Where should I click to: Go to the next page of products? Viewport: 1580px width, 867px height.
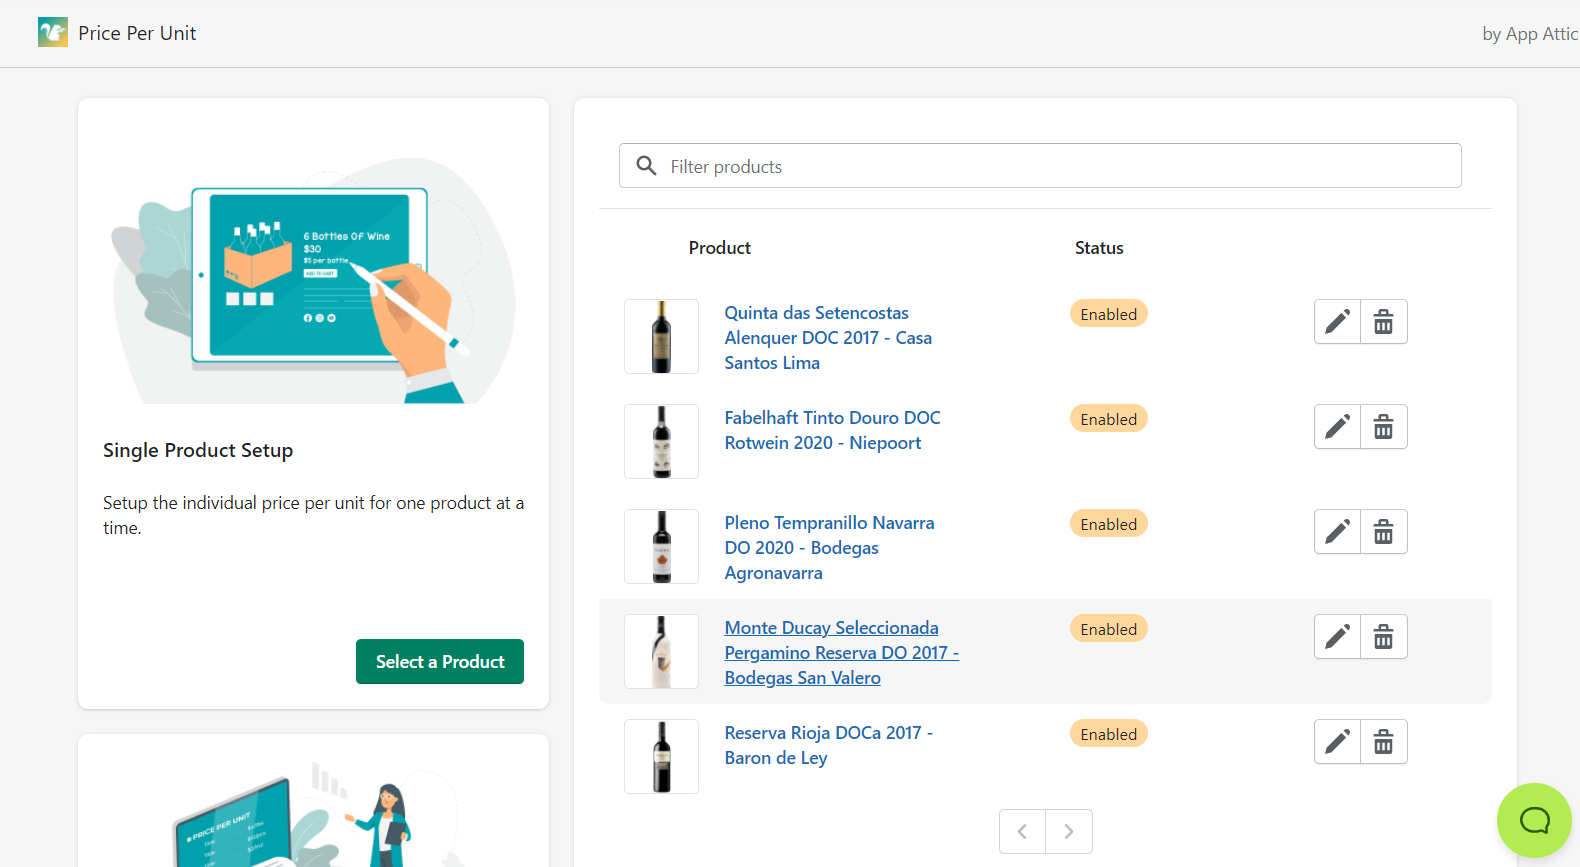[x=1069, y=832]
